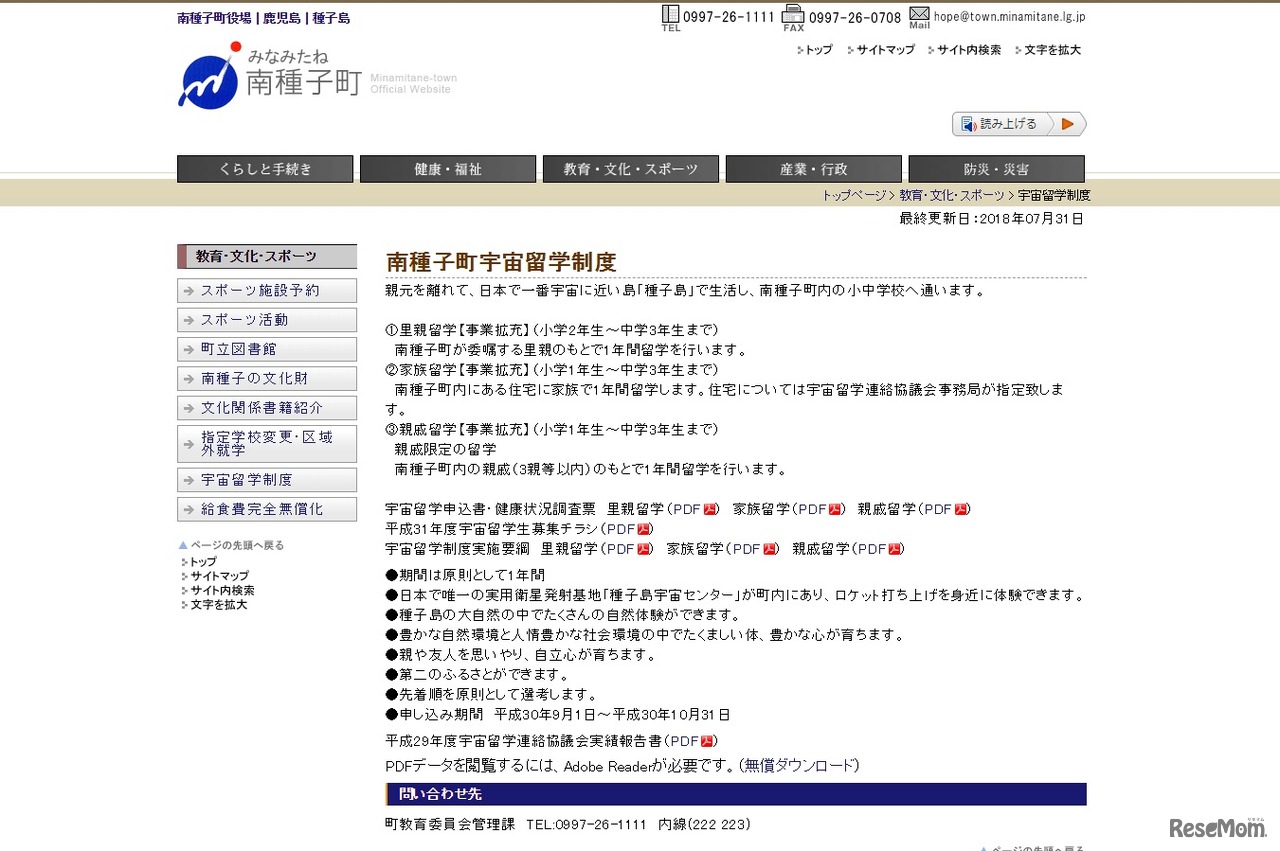1280x851 pixels.
Task: Open the 実績報告書 PDF icon
Action: (706, 741)
